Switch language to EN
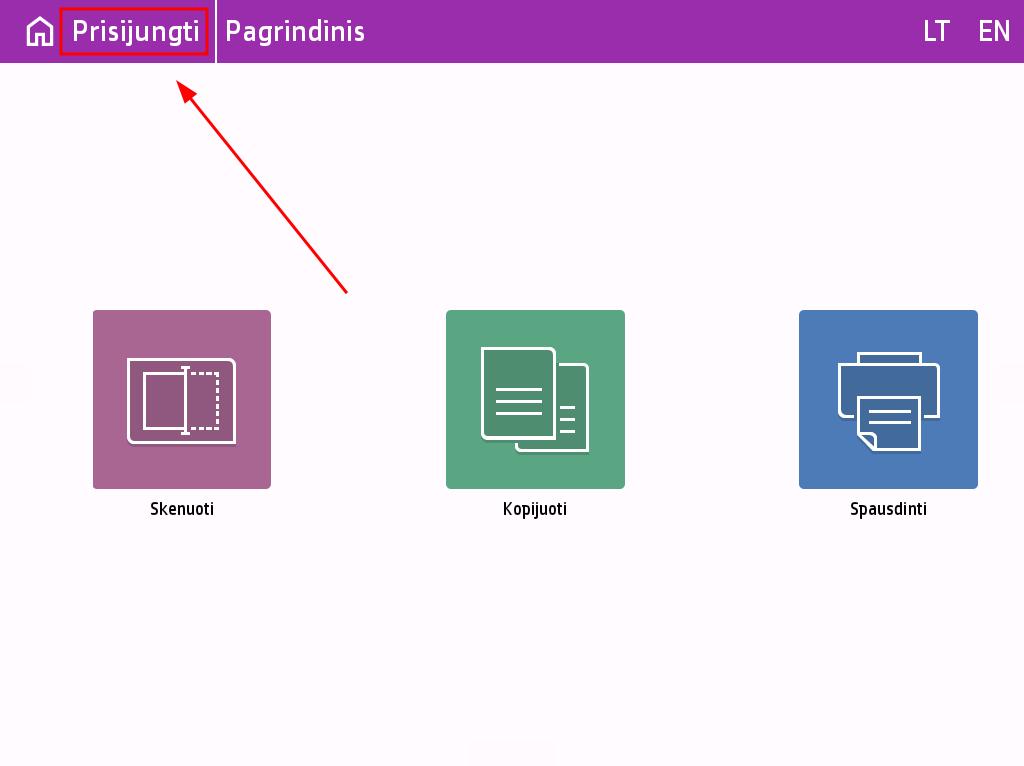Viewport: 1024px width, 766px height. tap(994, 32)
